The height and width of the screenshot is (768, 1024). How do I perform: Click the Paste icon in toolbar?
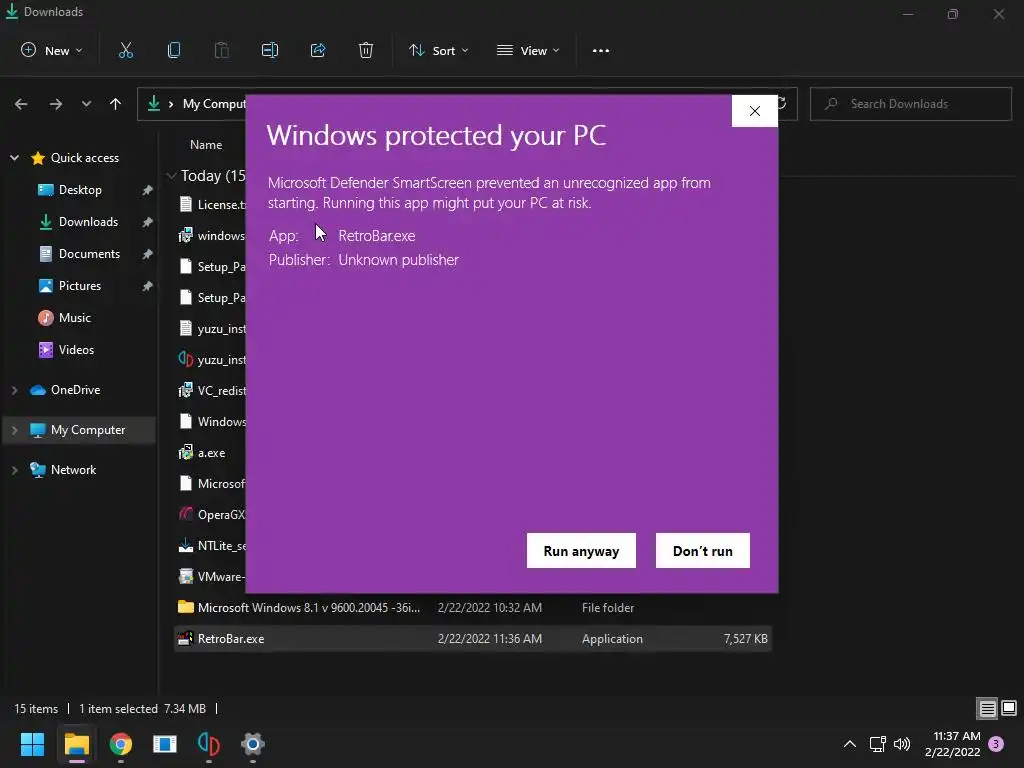[221, 50]
